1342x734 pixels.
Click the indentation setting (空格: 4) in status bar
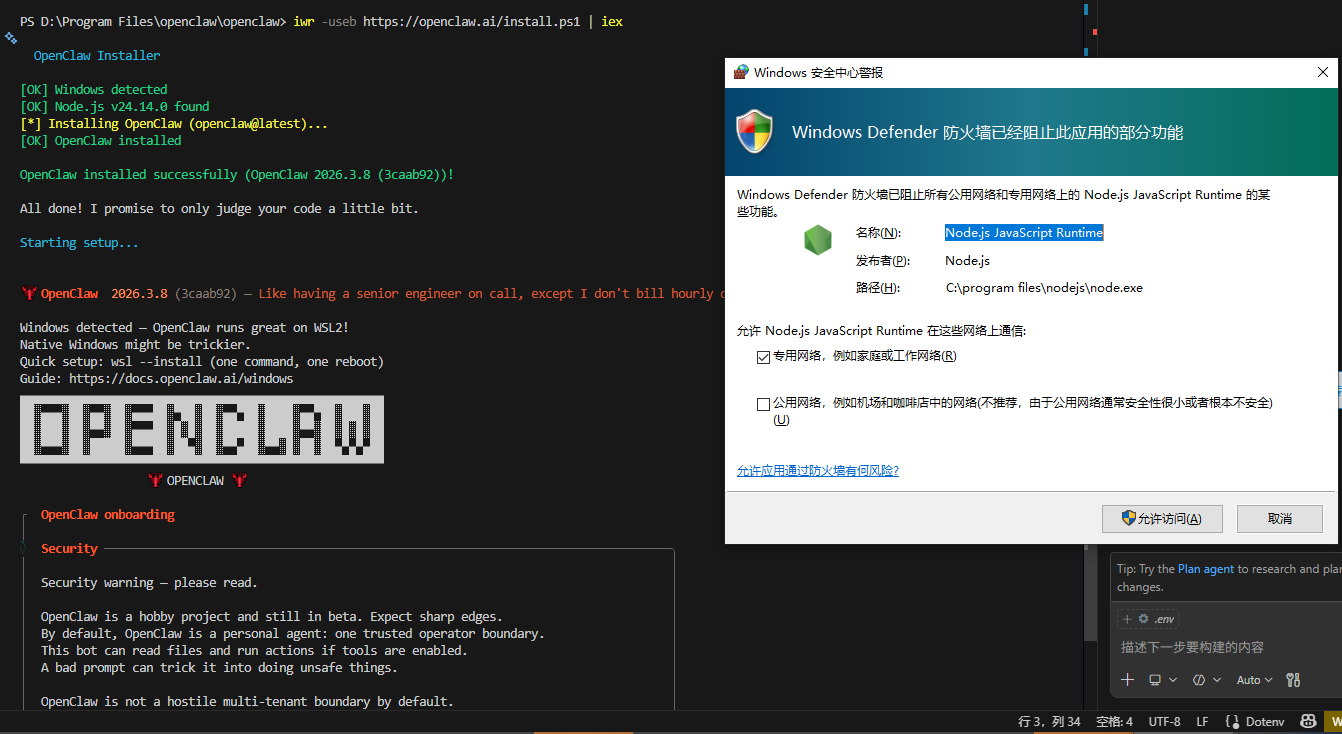coord(1114,722)
